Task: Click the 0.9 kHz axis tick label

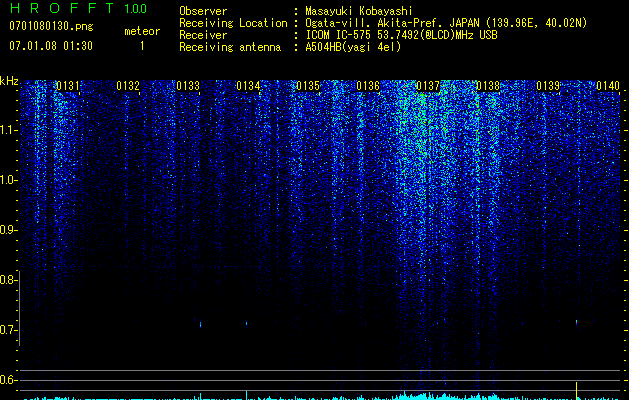Action: [8, 230]
